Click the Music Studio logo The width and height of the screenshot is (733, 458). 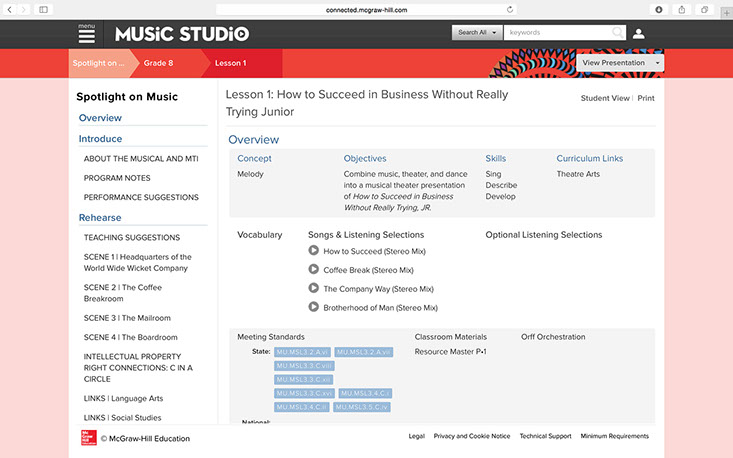coord(182,34)
